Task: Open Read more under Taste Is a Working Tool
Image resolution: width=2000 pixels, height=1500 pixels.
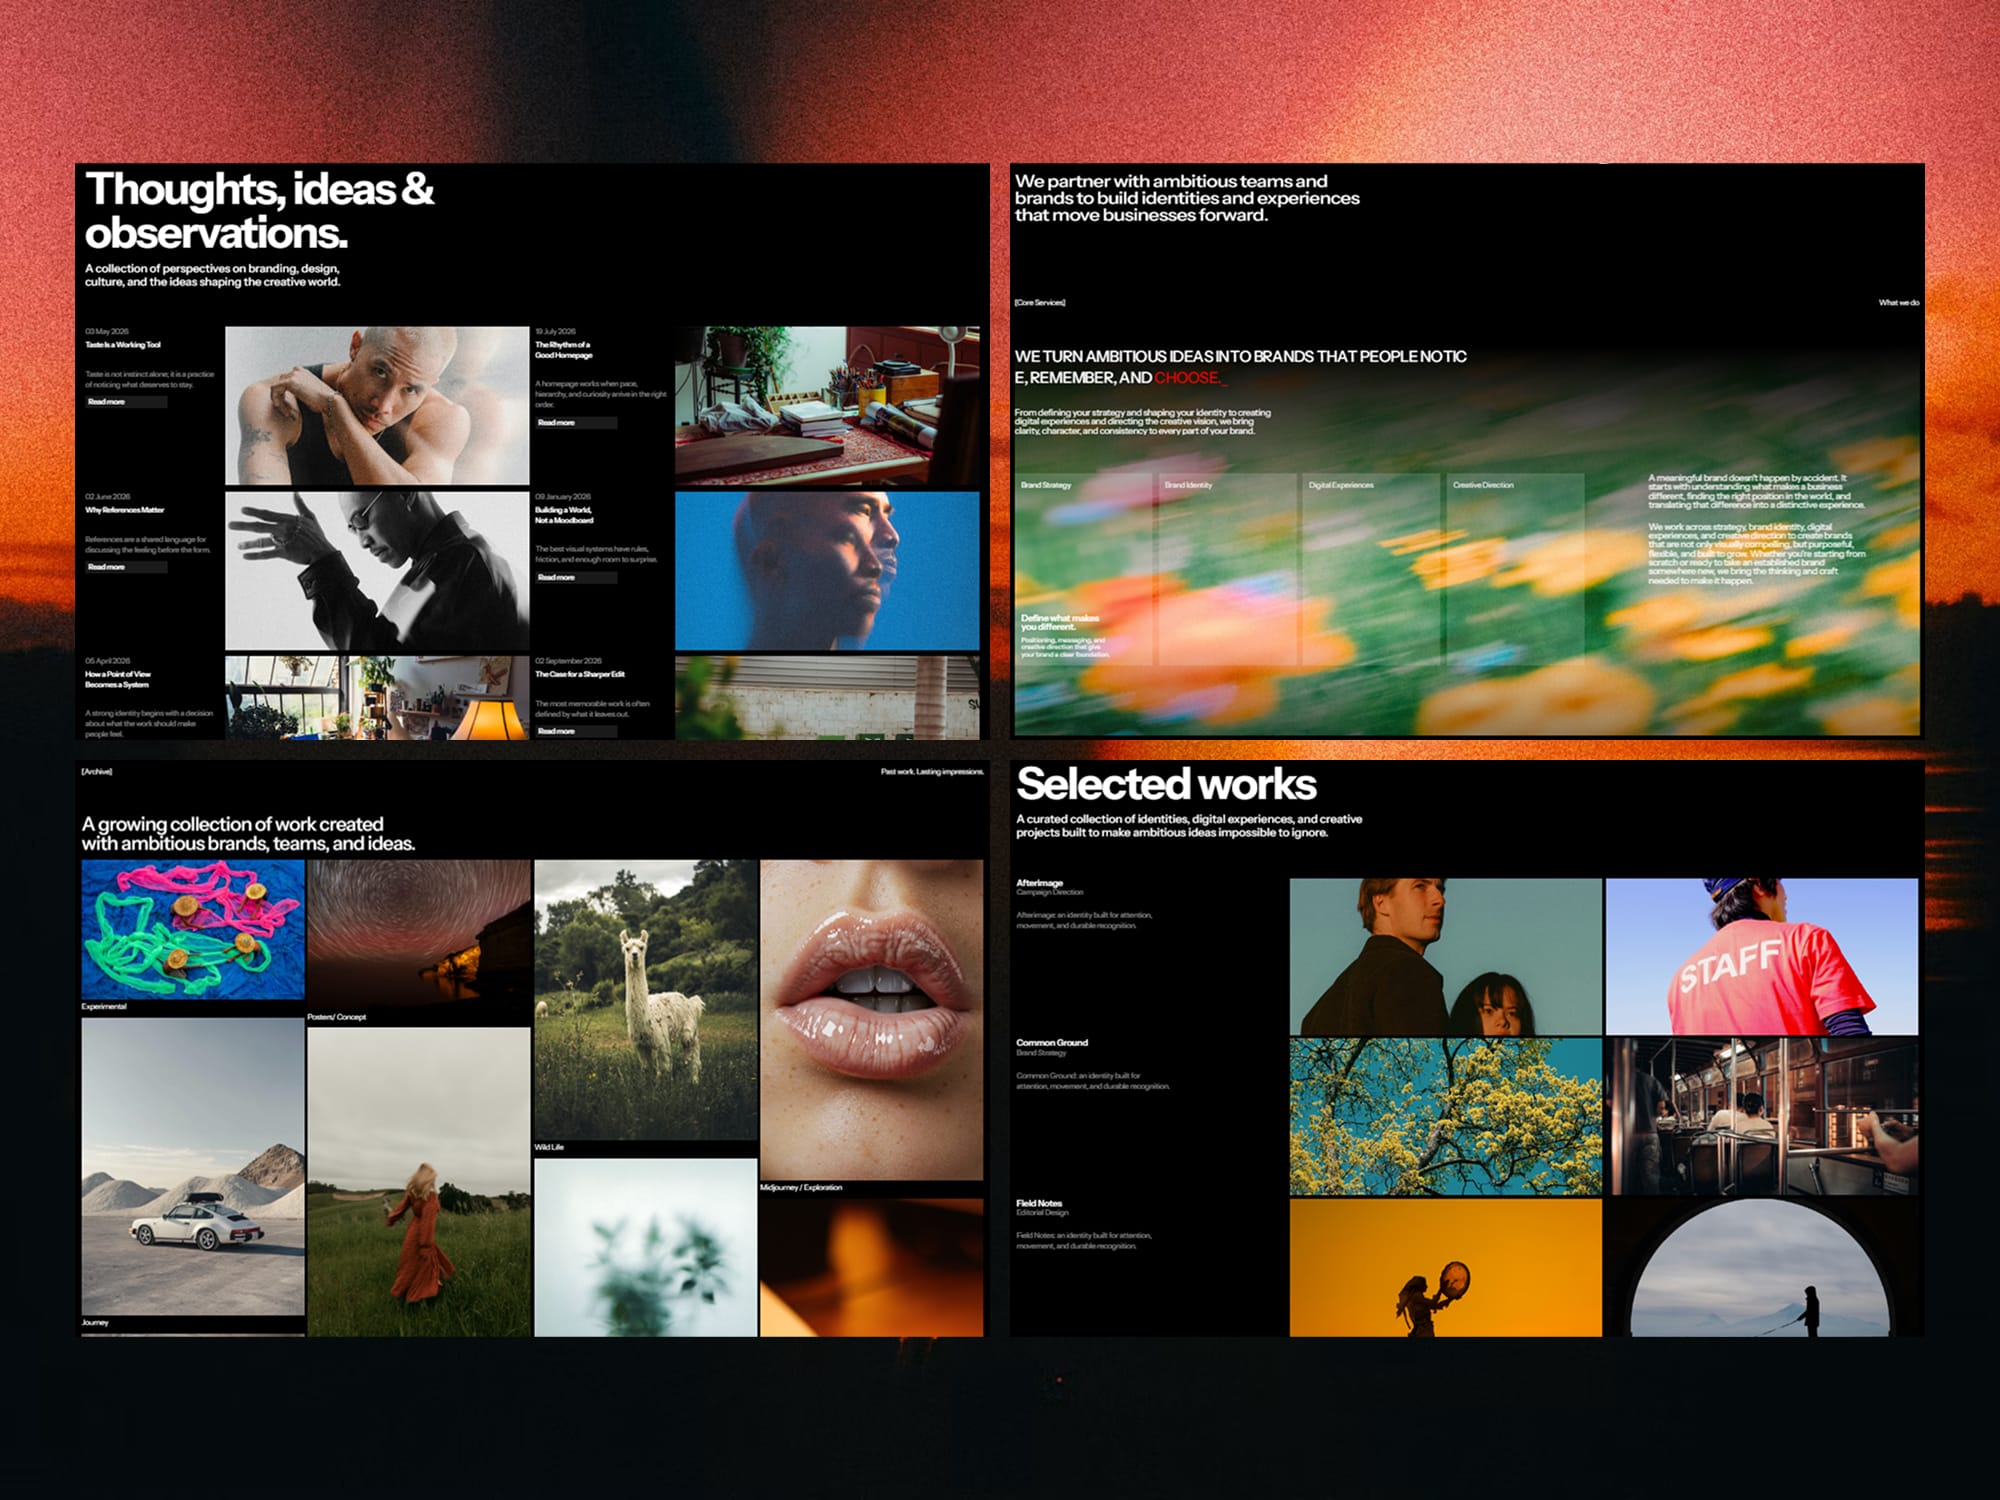Action: point(126,402)
